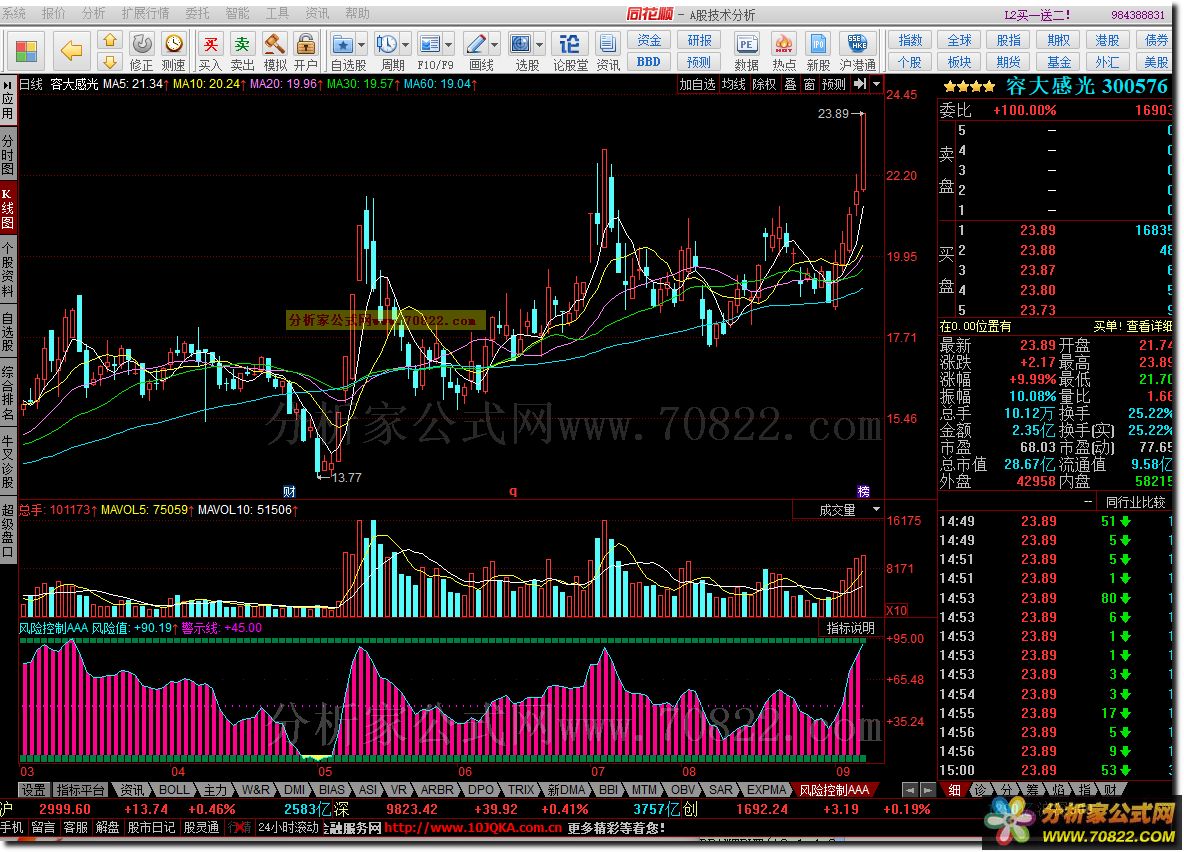Click the 港股 Hong Kong stocks button

(x=1108, y=40)
